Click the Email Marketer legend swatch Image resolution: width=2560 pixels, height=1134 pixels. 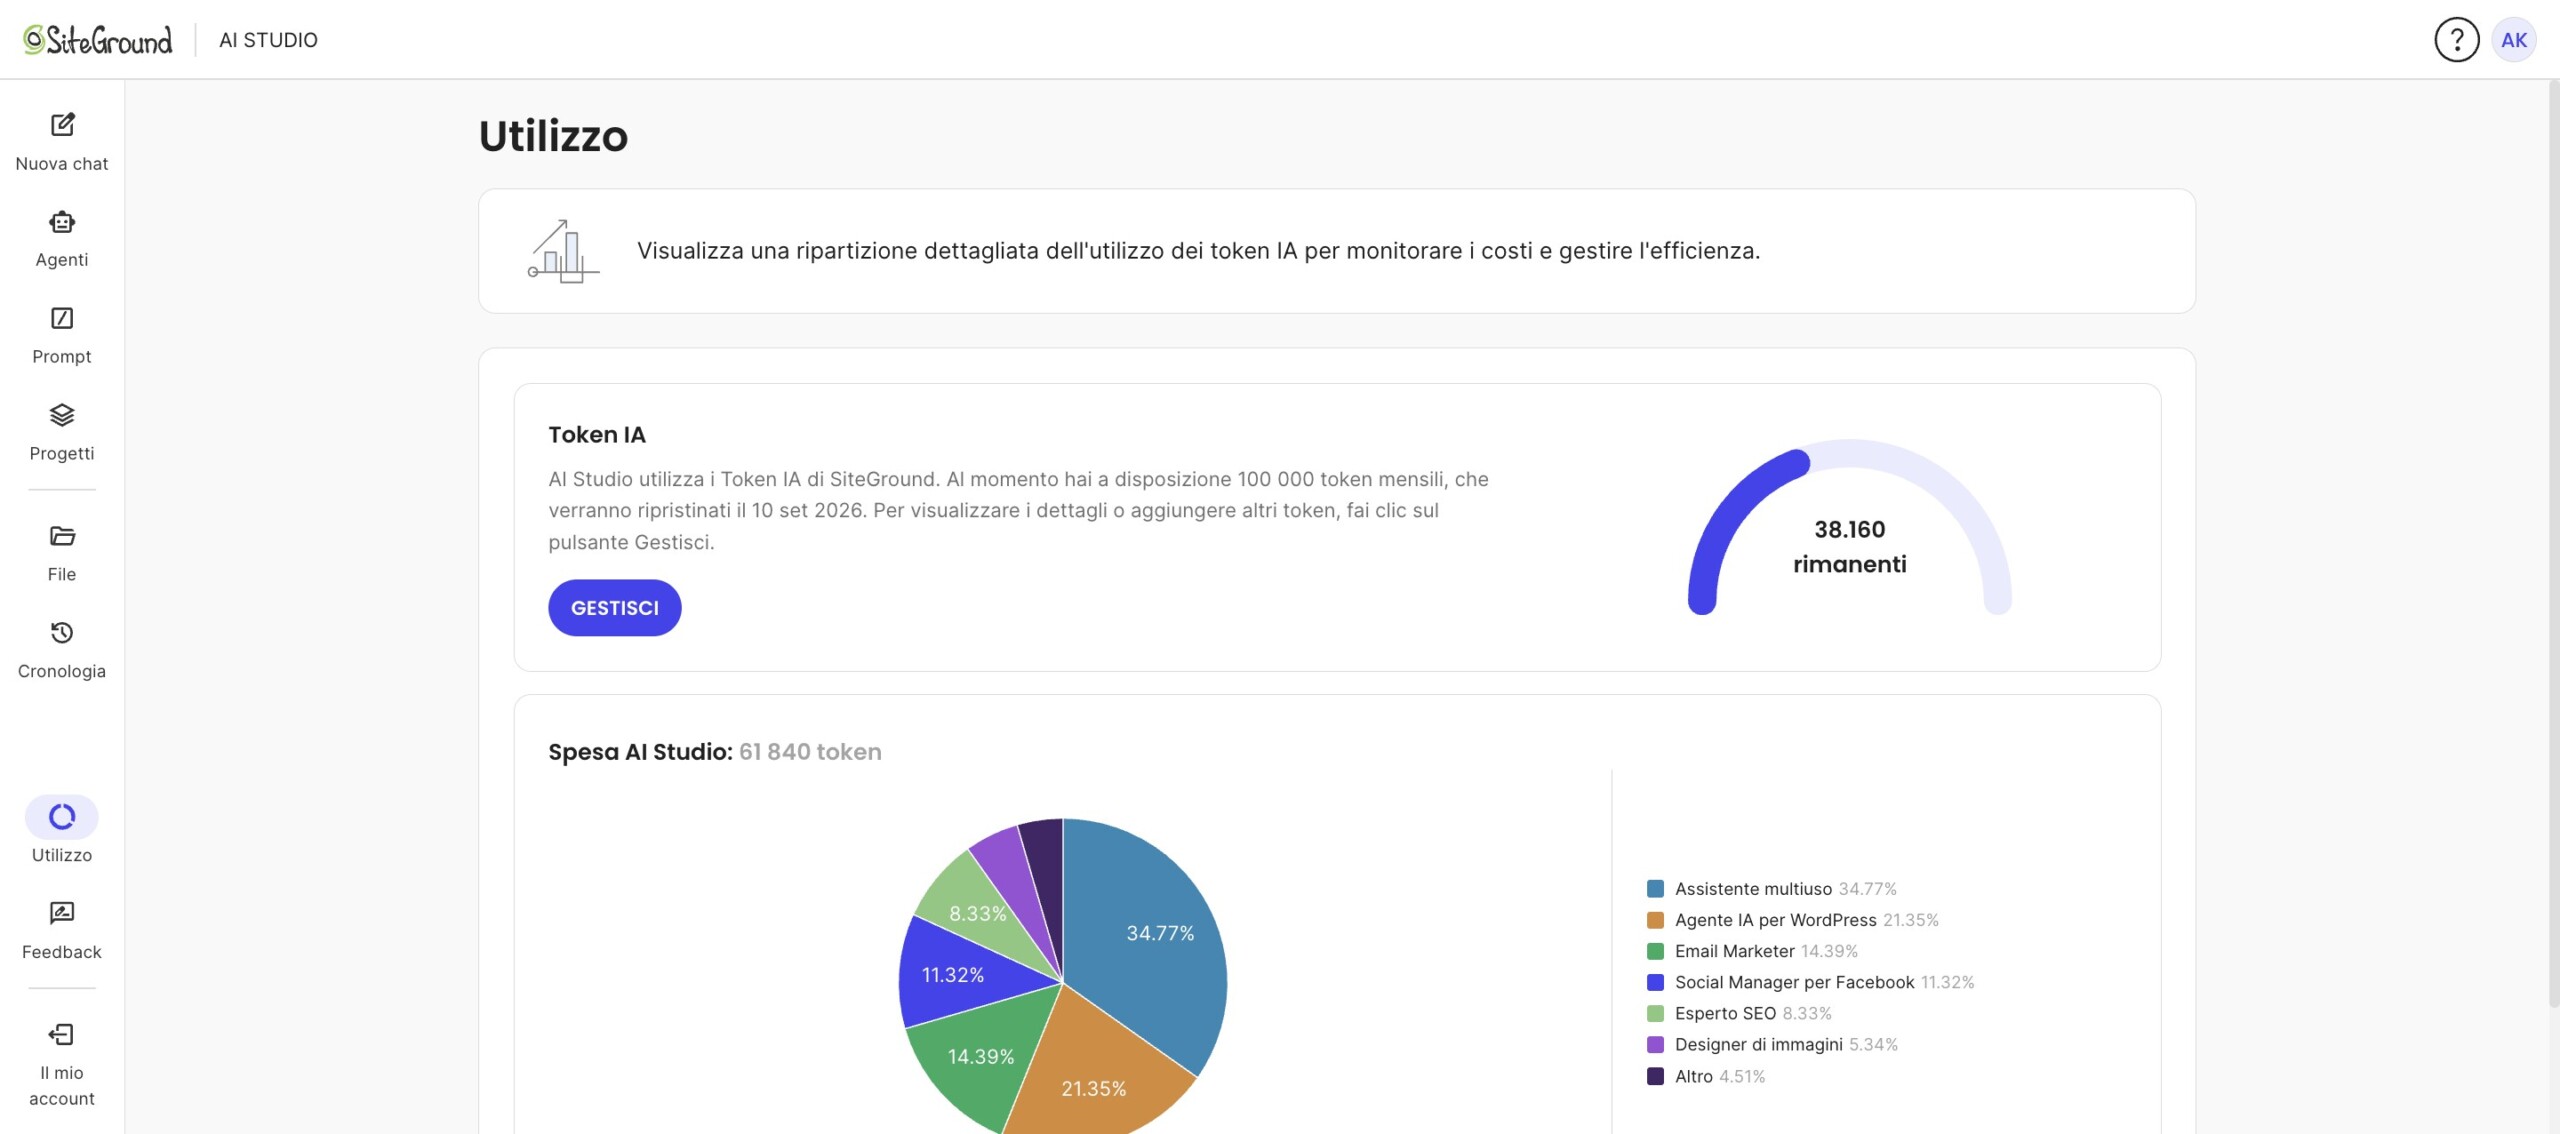click(x=1655, y=951)
